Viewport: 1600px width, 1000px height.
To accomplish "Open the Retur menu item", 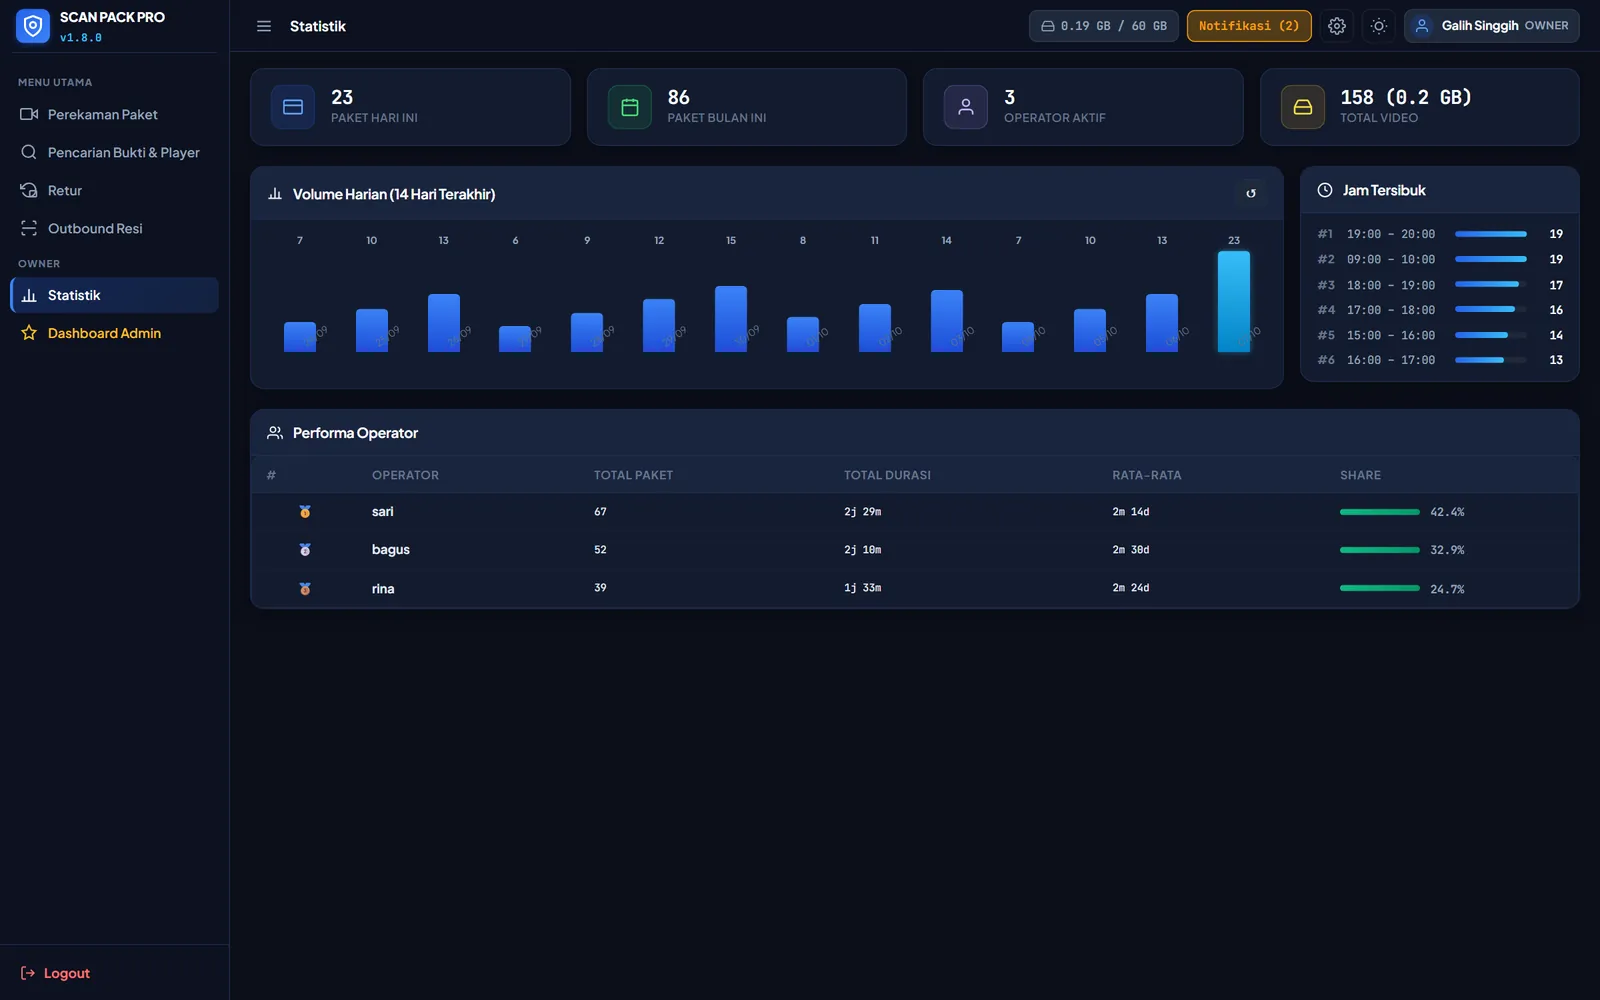I will [114, 190].
